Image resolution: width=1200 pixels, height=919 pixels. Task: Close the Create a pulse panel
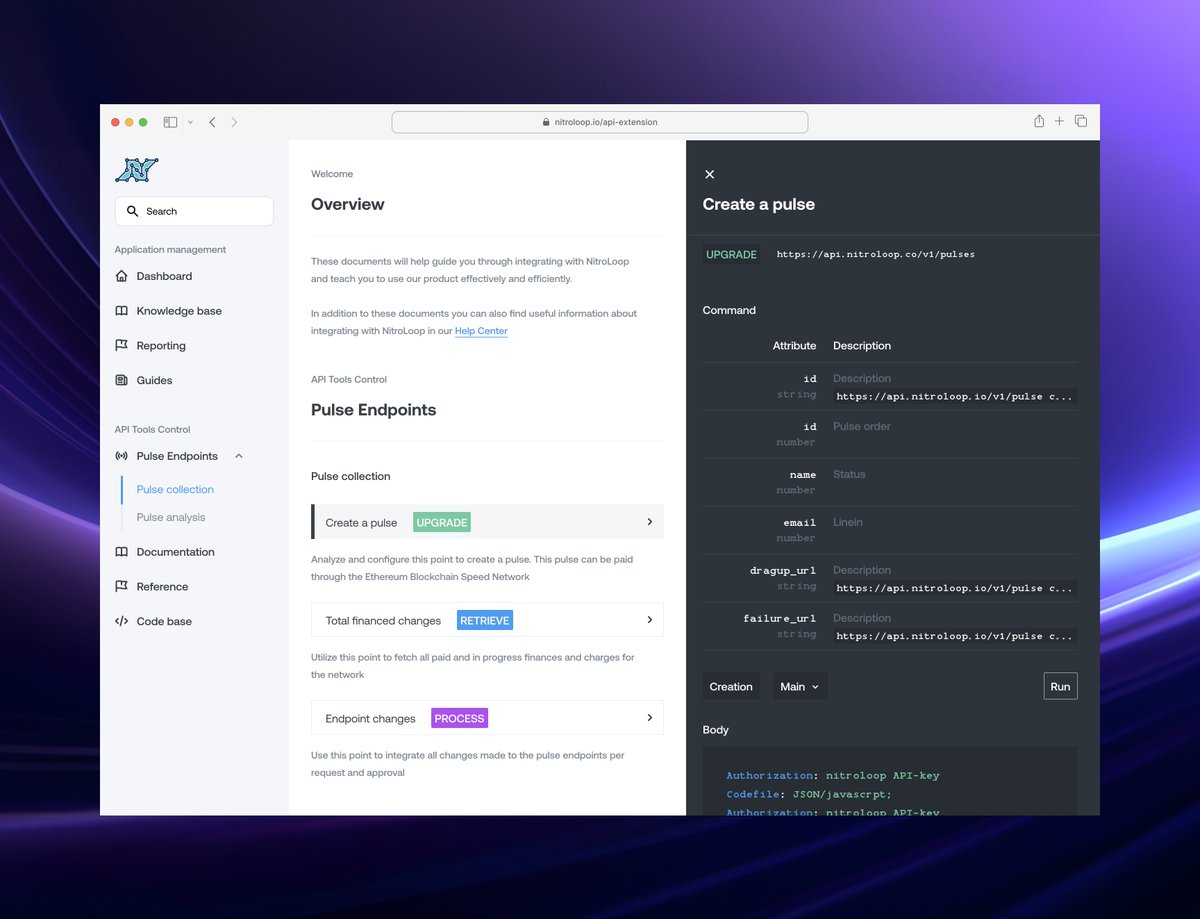[x=709, y=174]
